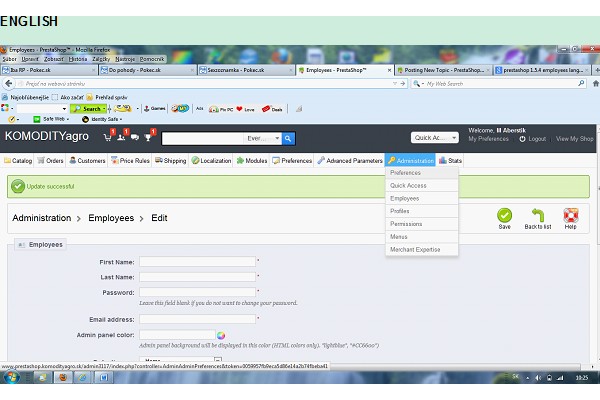Open the trophy notification icon
Image resolution: width=600 pixels, height=400 pixels.
(148, 137)
